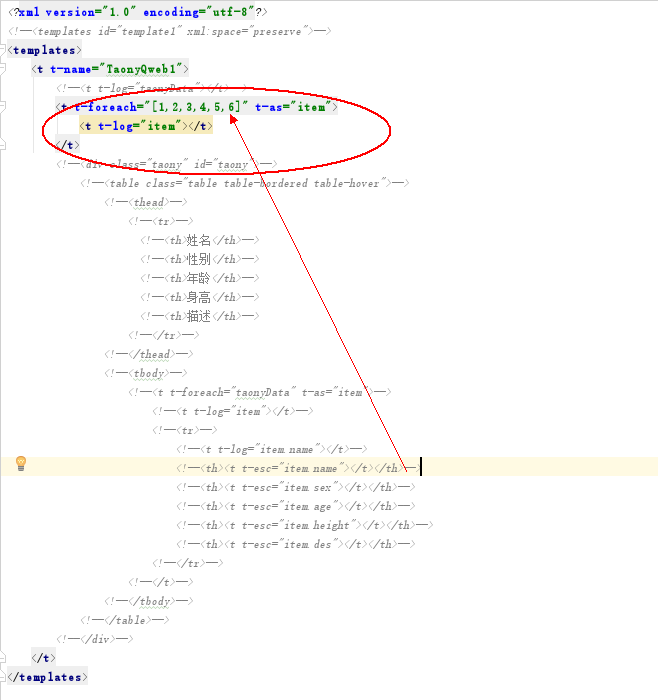The image size is (658, 700).
Task: Click the commented t-foreach="taonyData" line
Action: pos(258,392)
